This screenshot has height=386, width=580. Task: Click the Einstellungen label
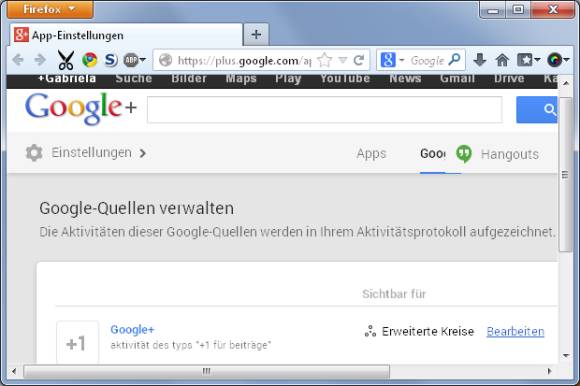[x=91, y=153]
